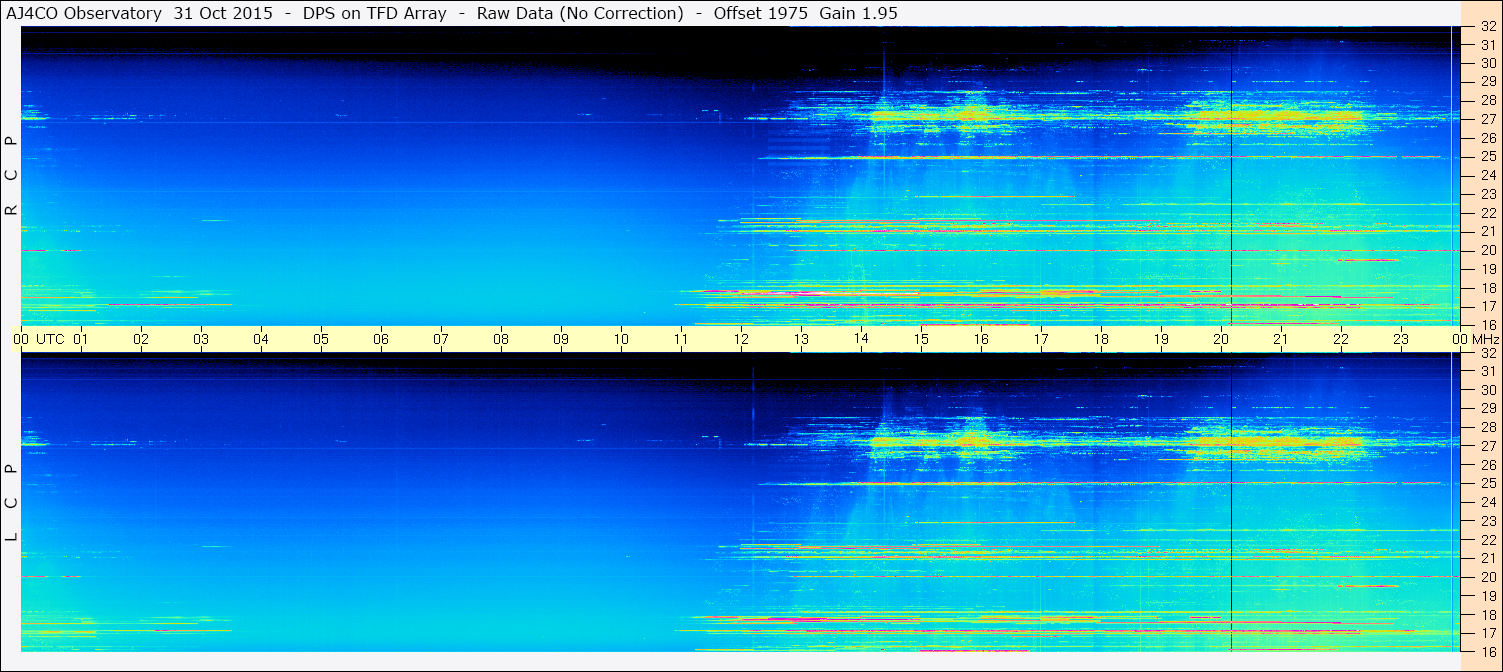Image resolution: width=1503 pixels, height=672 pixels.
Task: Click the "MHz" unit label at the time axis end
Action: [1486, 339]
